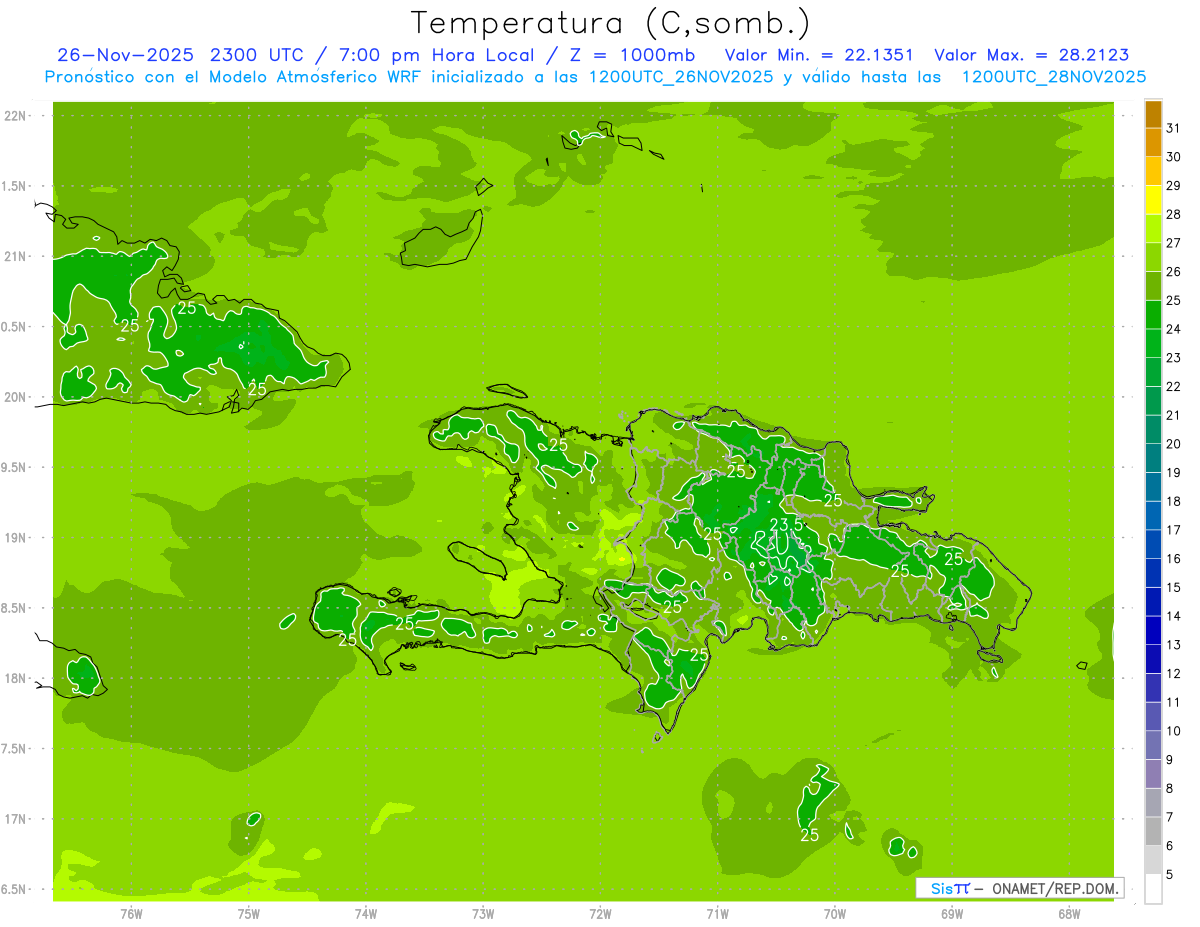Click the '29' colorbar legend value

coord(1174,186)
